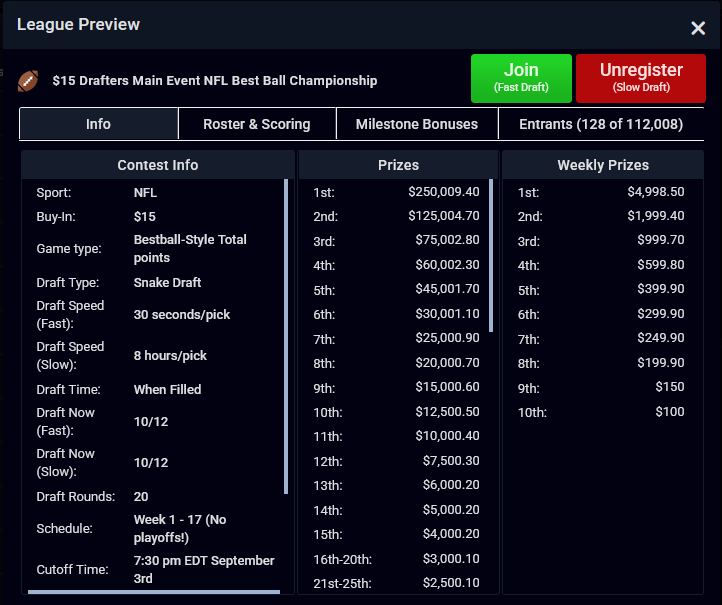Click the Prizes panel vertical scrollbar

491,256
